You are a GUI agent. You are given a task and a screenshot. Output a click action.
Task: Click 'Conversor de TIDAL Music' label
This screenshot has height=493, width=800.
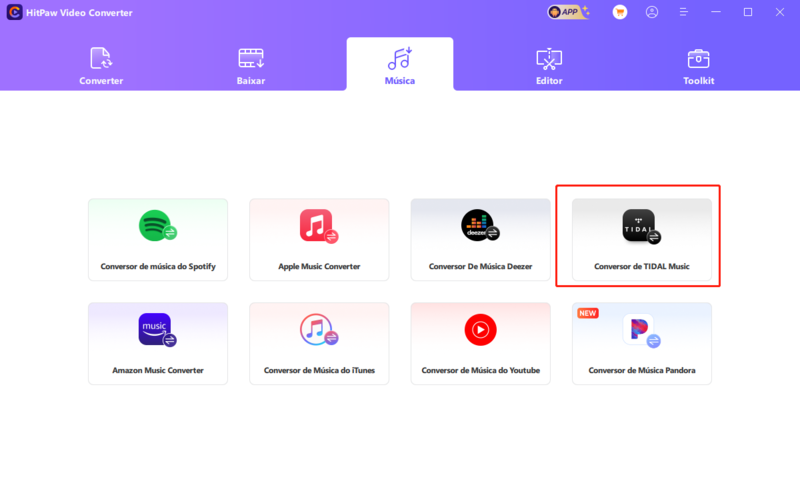641,266
